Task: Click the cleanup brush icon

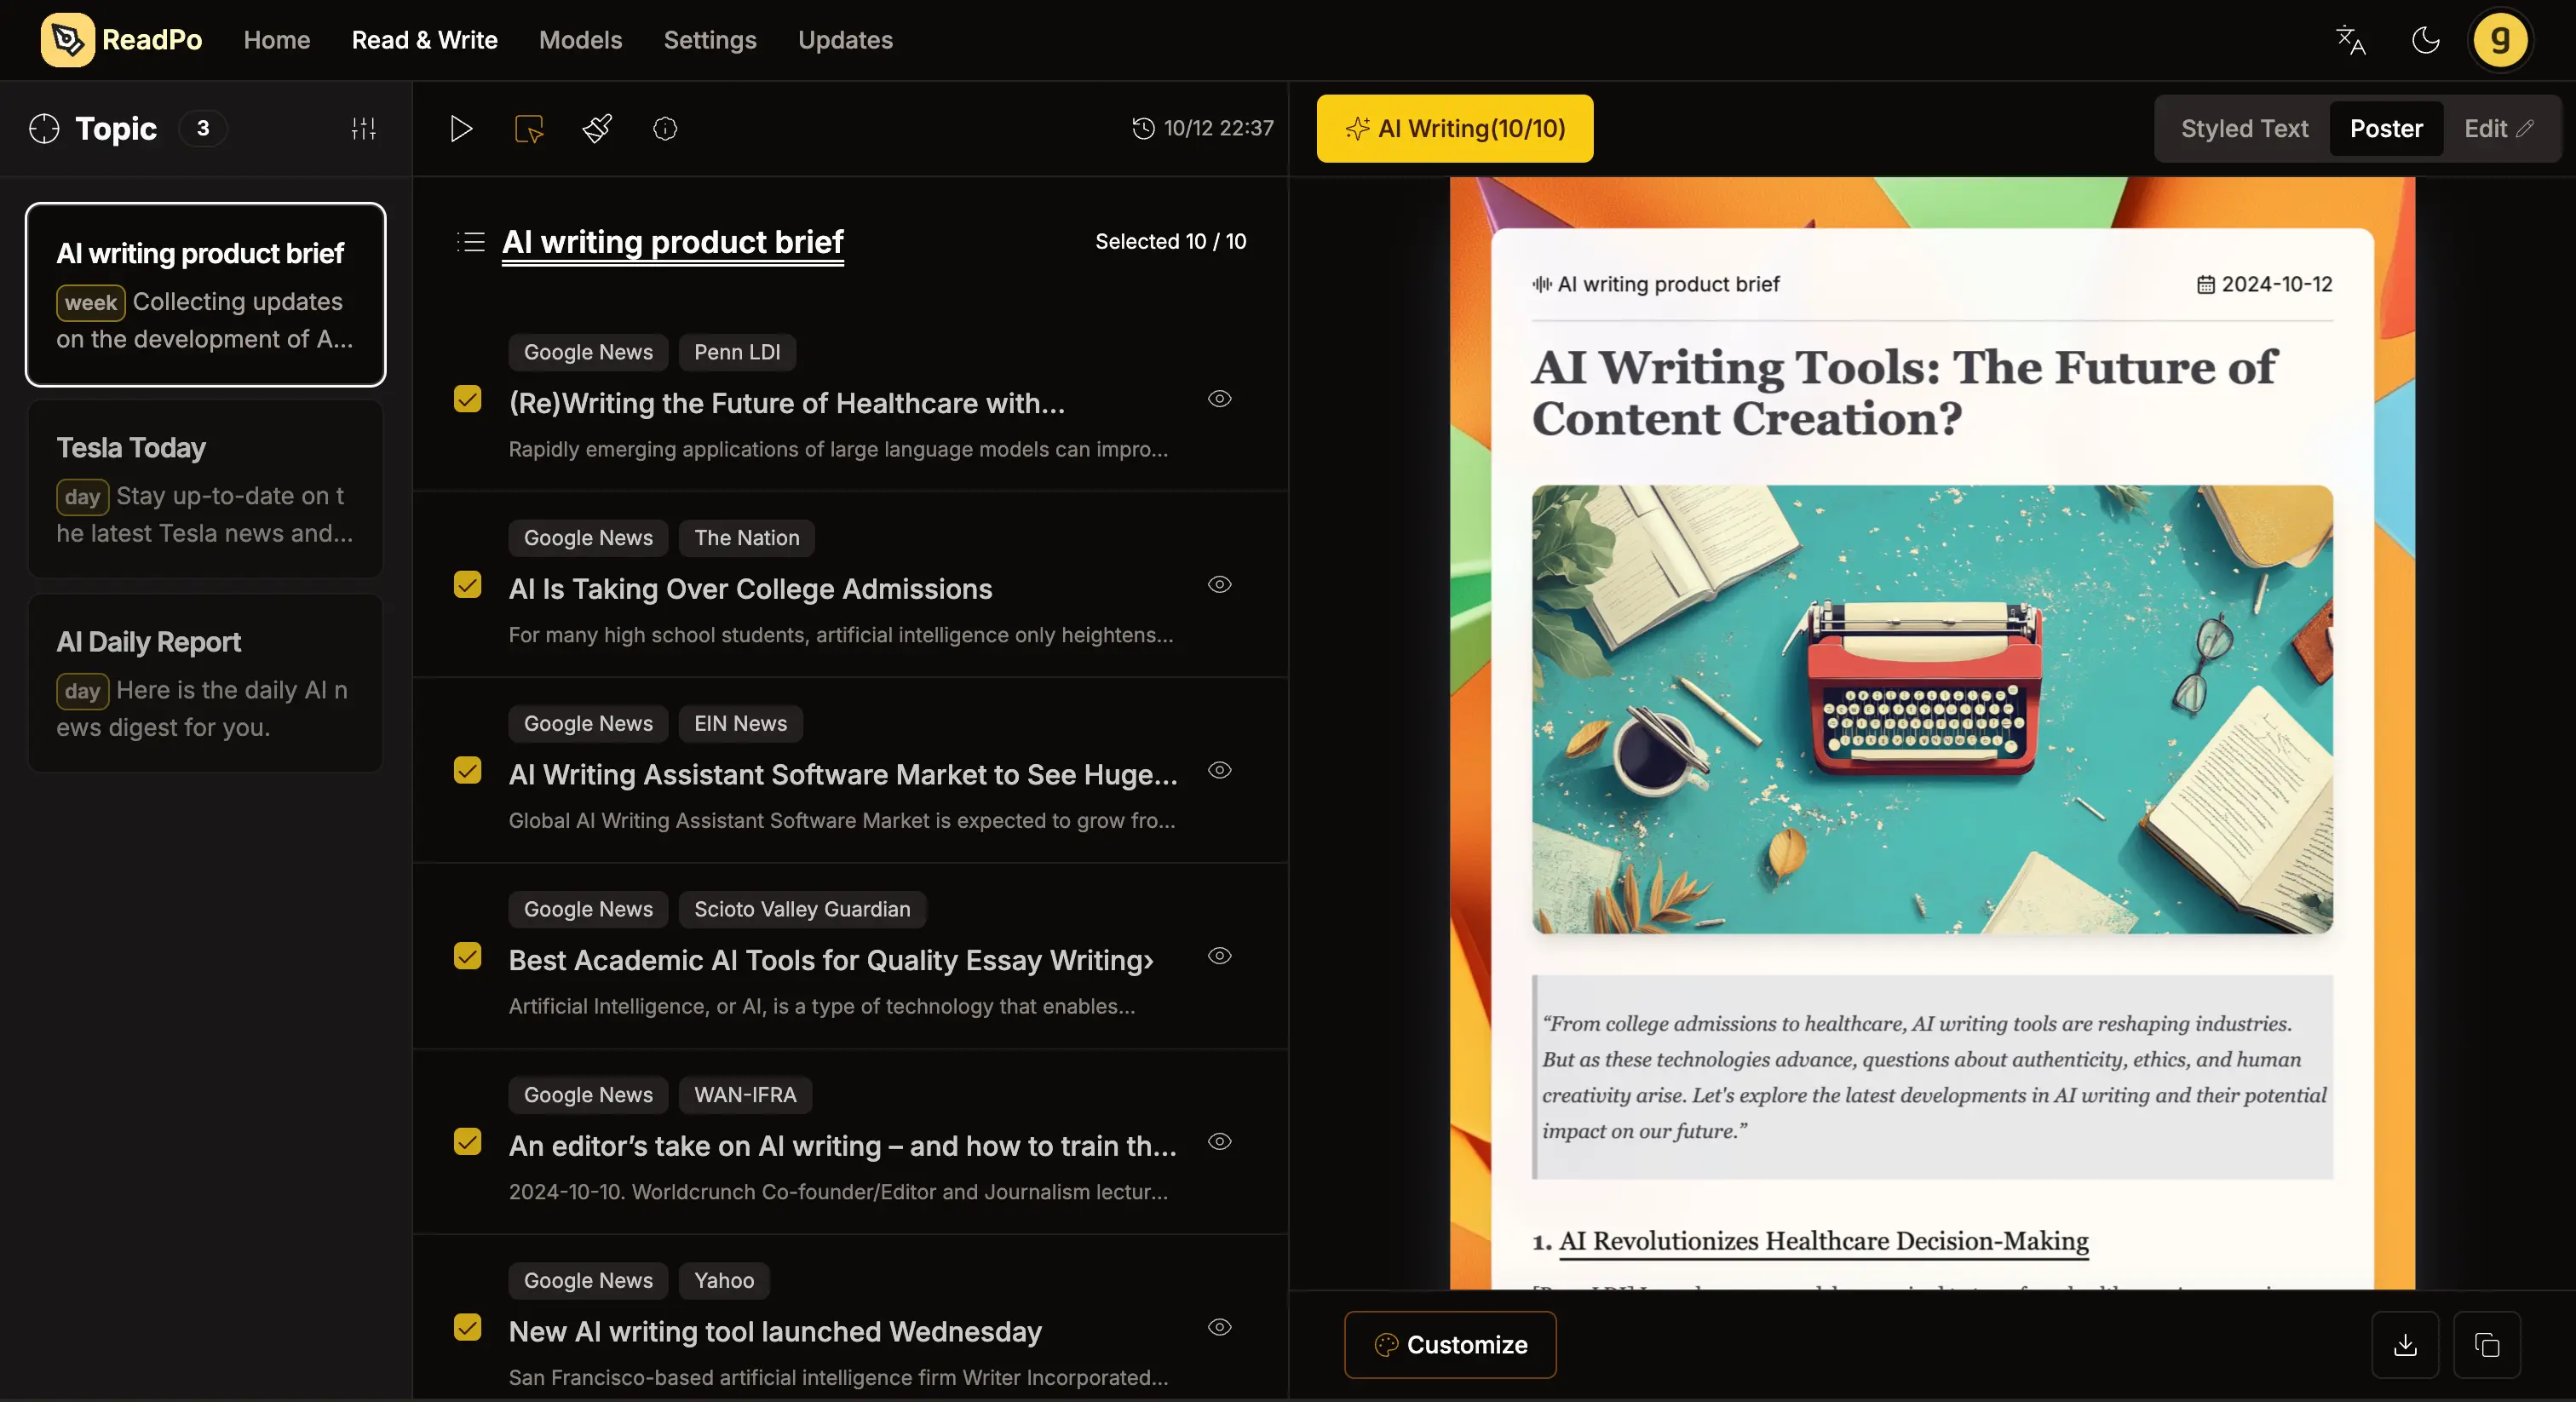Action: 597,128
